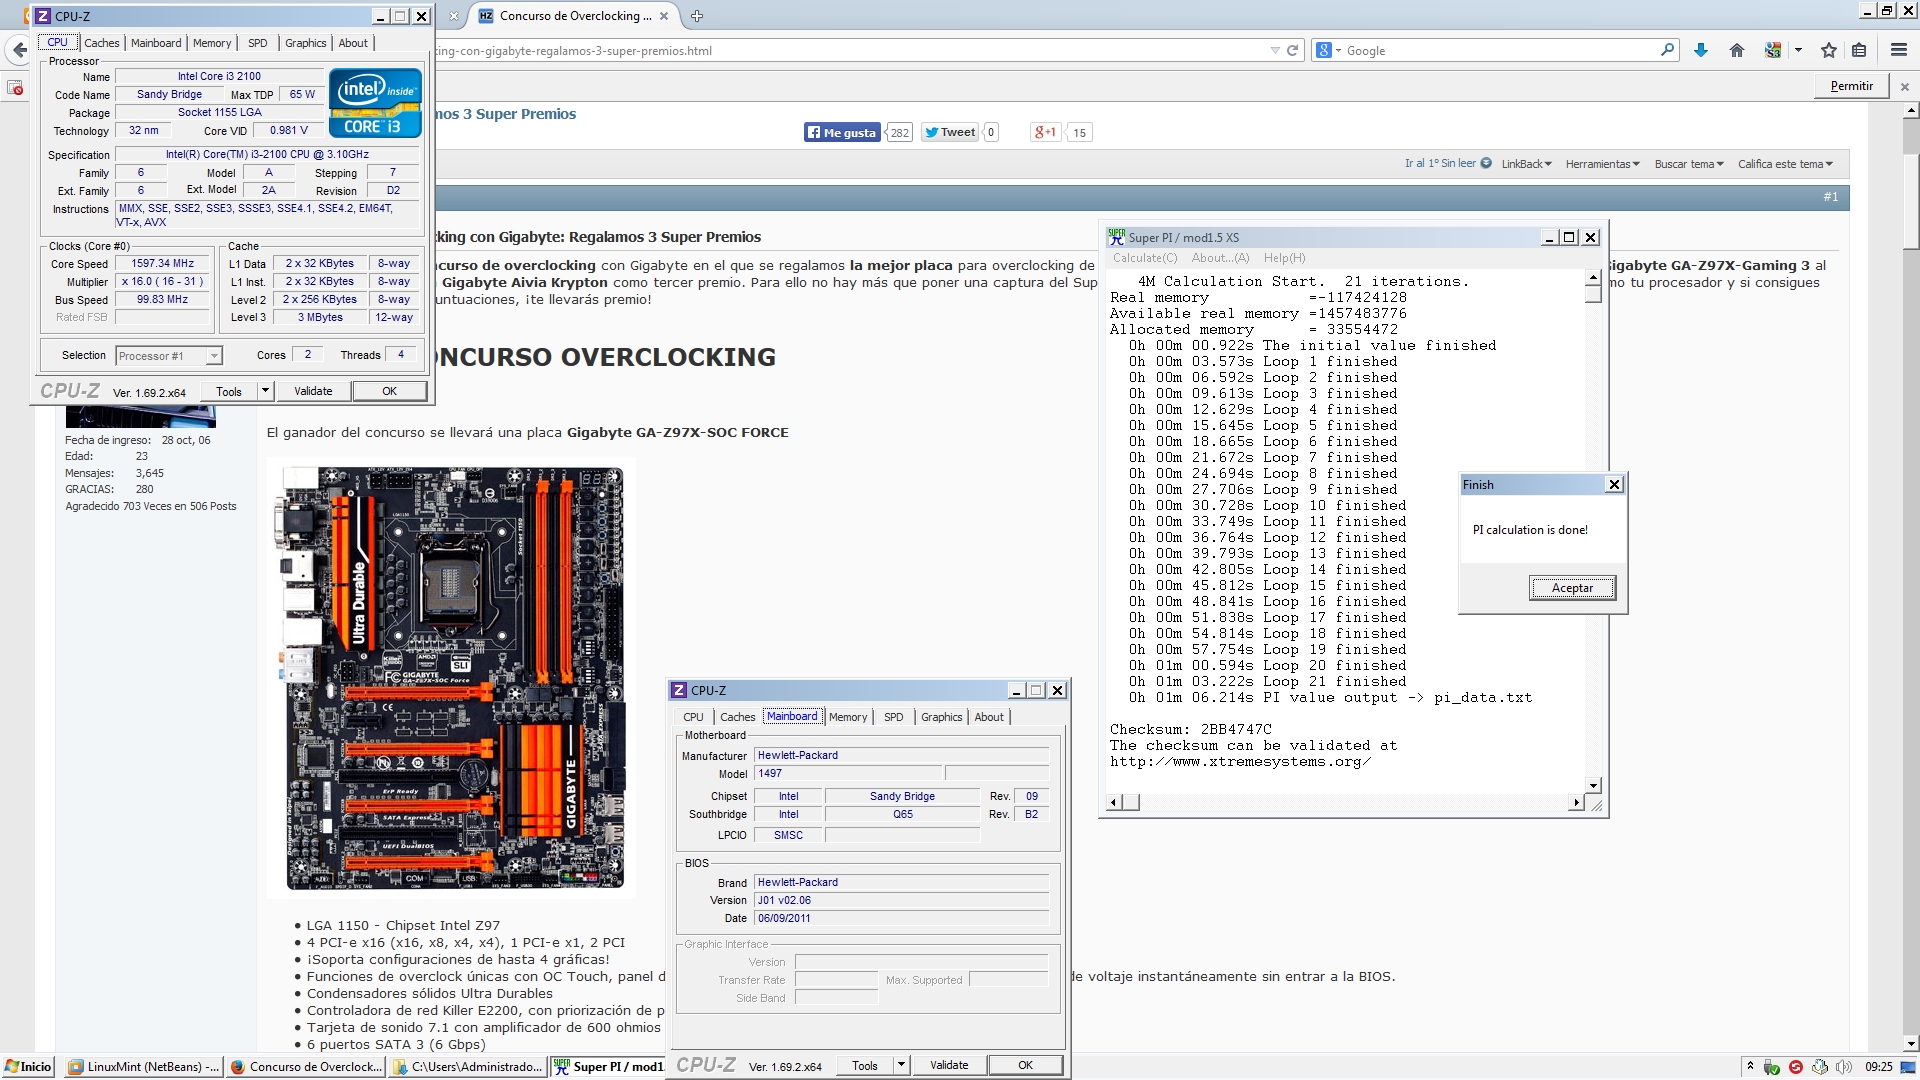The height and width of the screenshot is (1080, 1920).
Task: Bookmark this page with star icon
Action: click(x=1829, y=50)
